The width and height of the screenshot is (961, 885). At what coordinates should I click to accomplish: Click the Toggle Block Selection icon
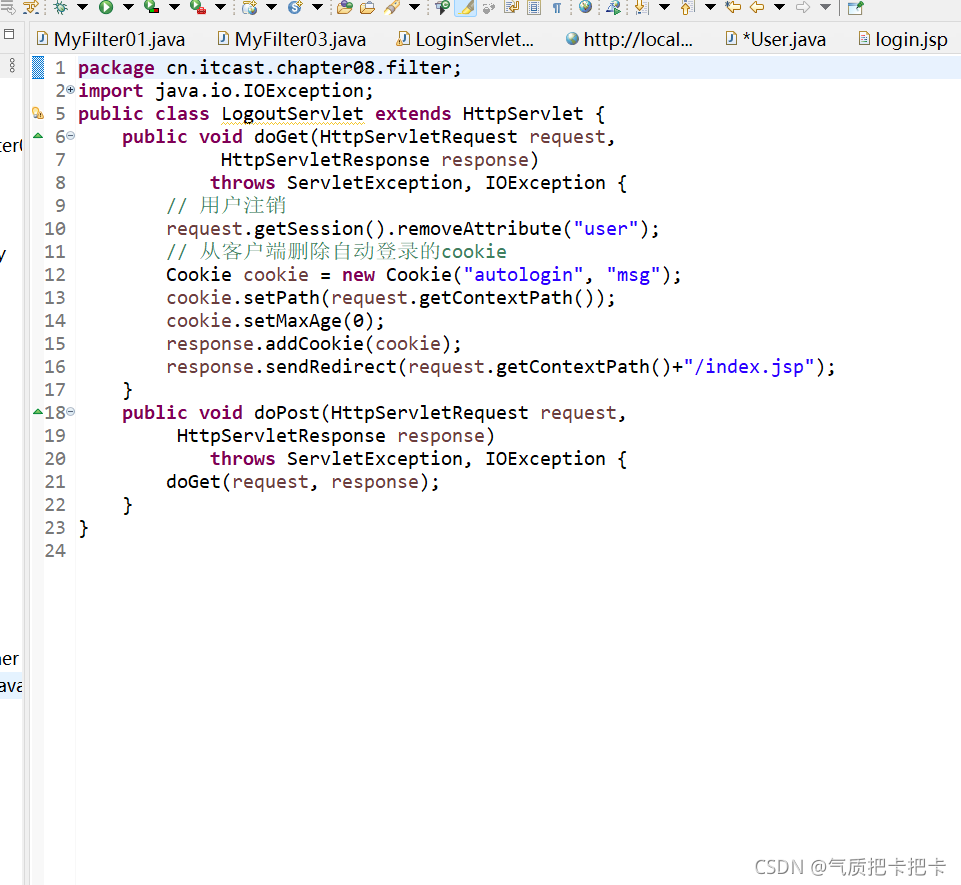(534, 7)
